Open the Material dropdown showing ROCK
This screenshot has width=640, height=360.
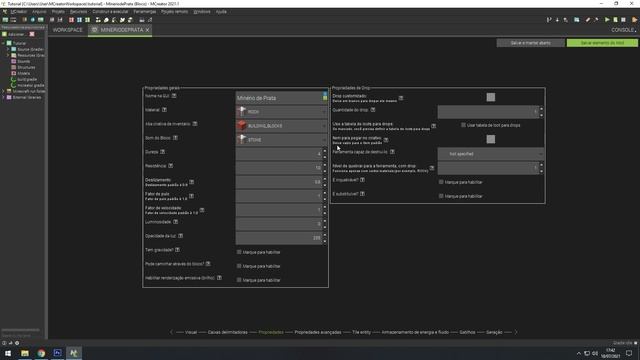tap(282, 111)
